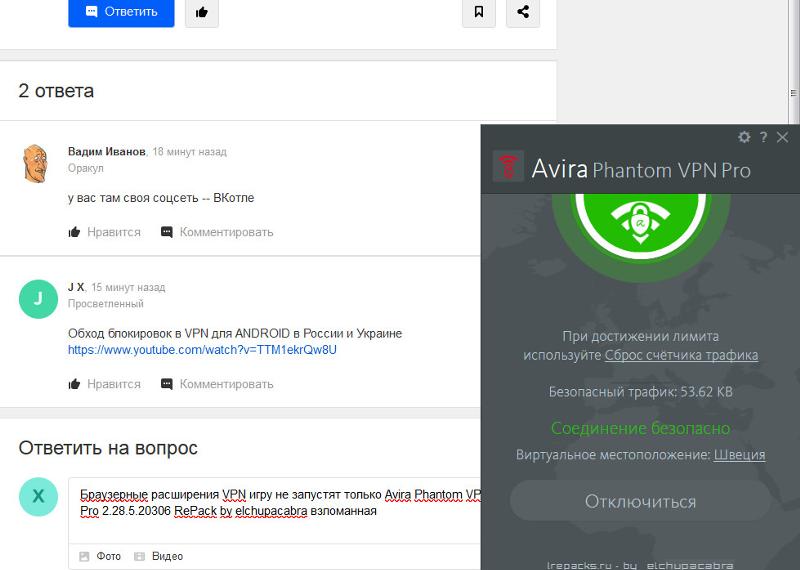Image resolution: width=800 pixels, height=570 pixels.
Task: Comment on Вадим Иванов's answer
Action: coord(226,232)
